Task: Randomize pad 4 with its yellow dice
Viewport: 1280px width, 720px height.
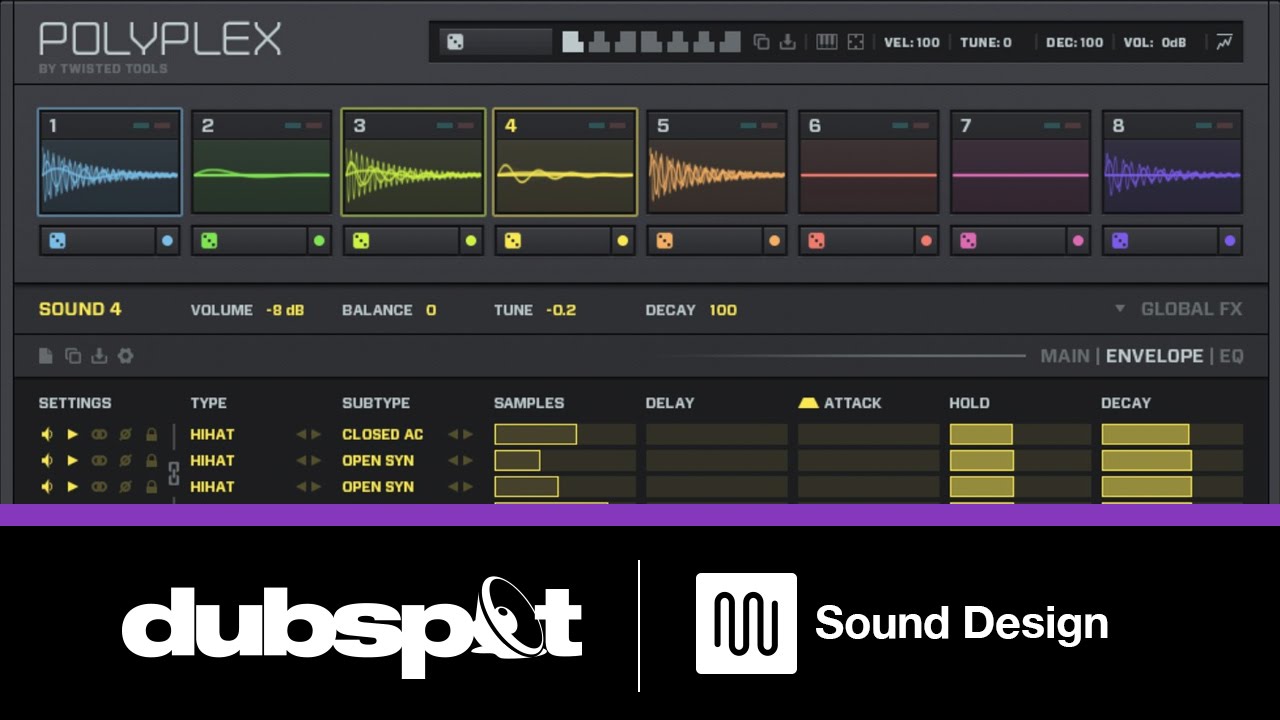Action: (514, 241)
